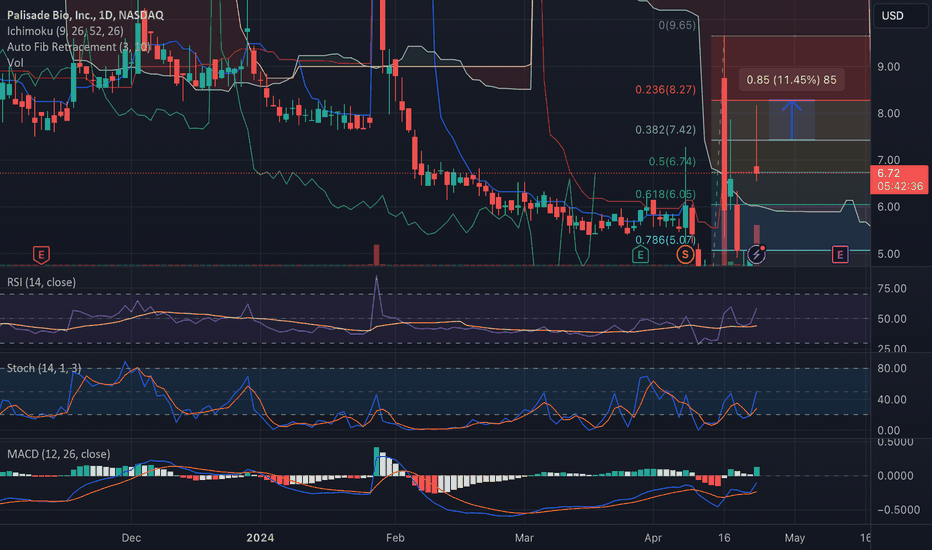The height and width of the screenshot is (550, 932).
Task: Click the Palisade Bio, Inc. symbol title
Action: click(x=85, y=15)
